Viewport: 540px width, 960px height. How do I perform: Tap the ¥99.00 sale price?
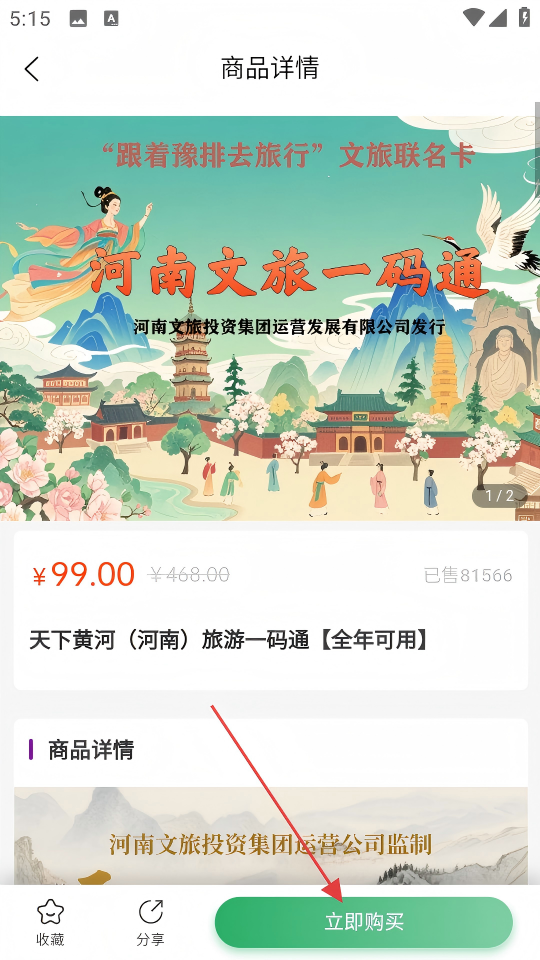(83, 576)
